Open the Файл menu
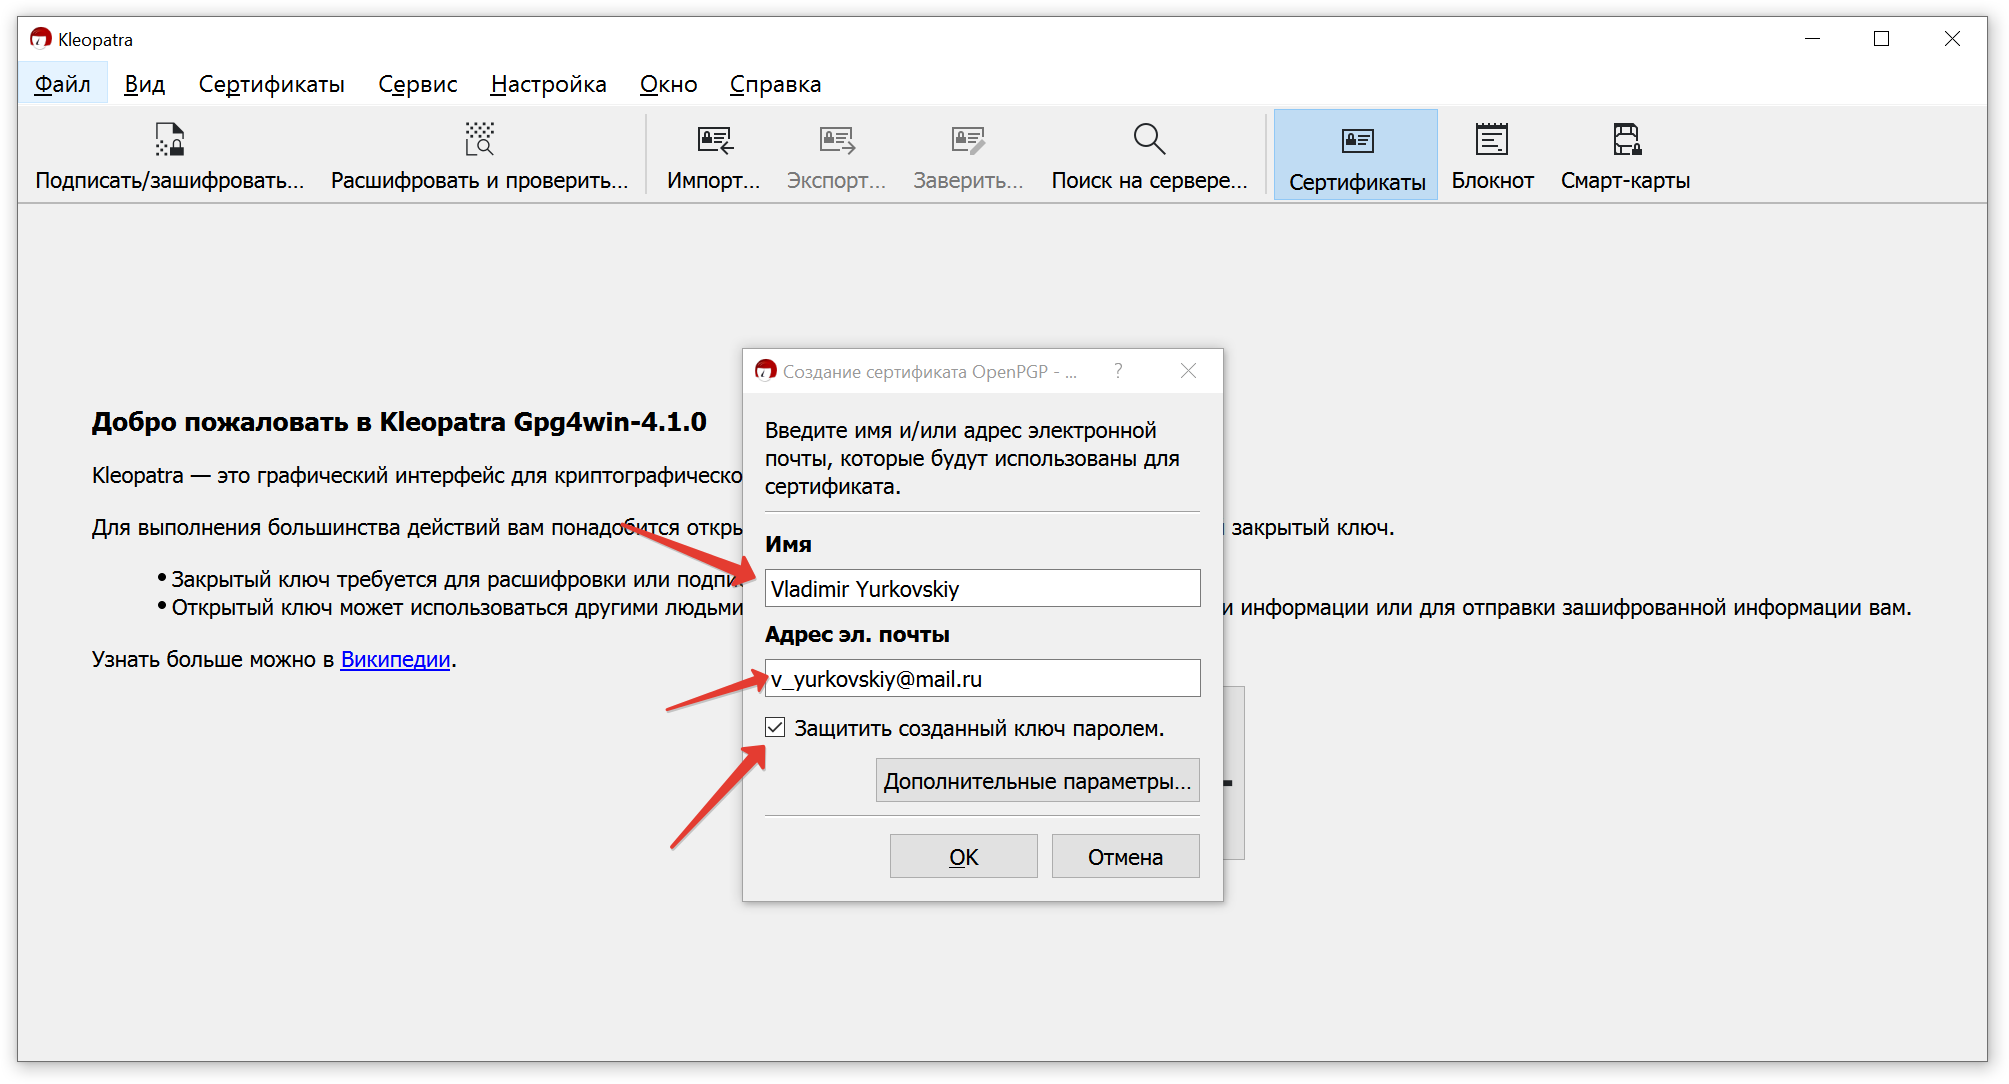Viewport: 2009px width, 1084px height. pyautogui.click(x=62, y=84)
